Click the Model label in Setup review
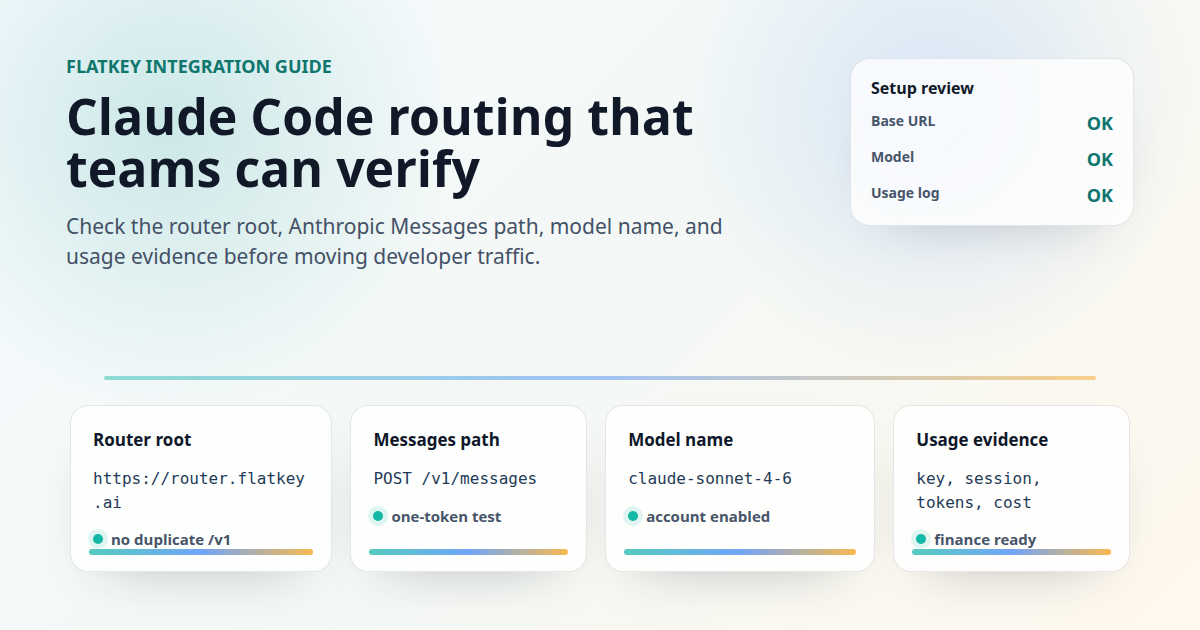1200x630 pixels. tap(892, 157)
